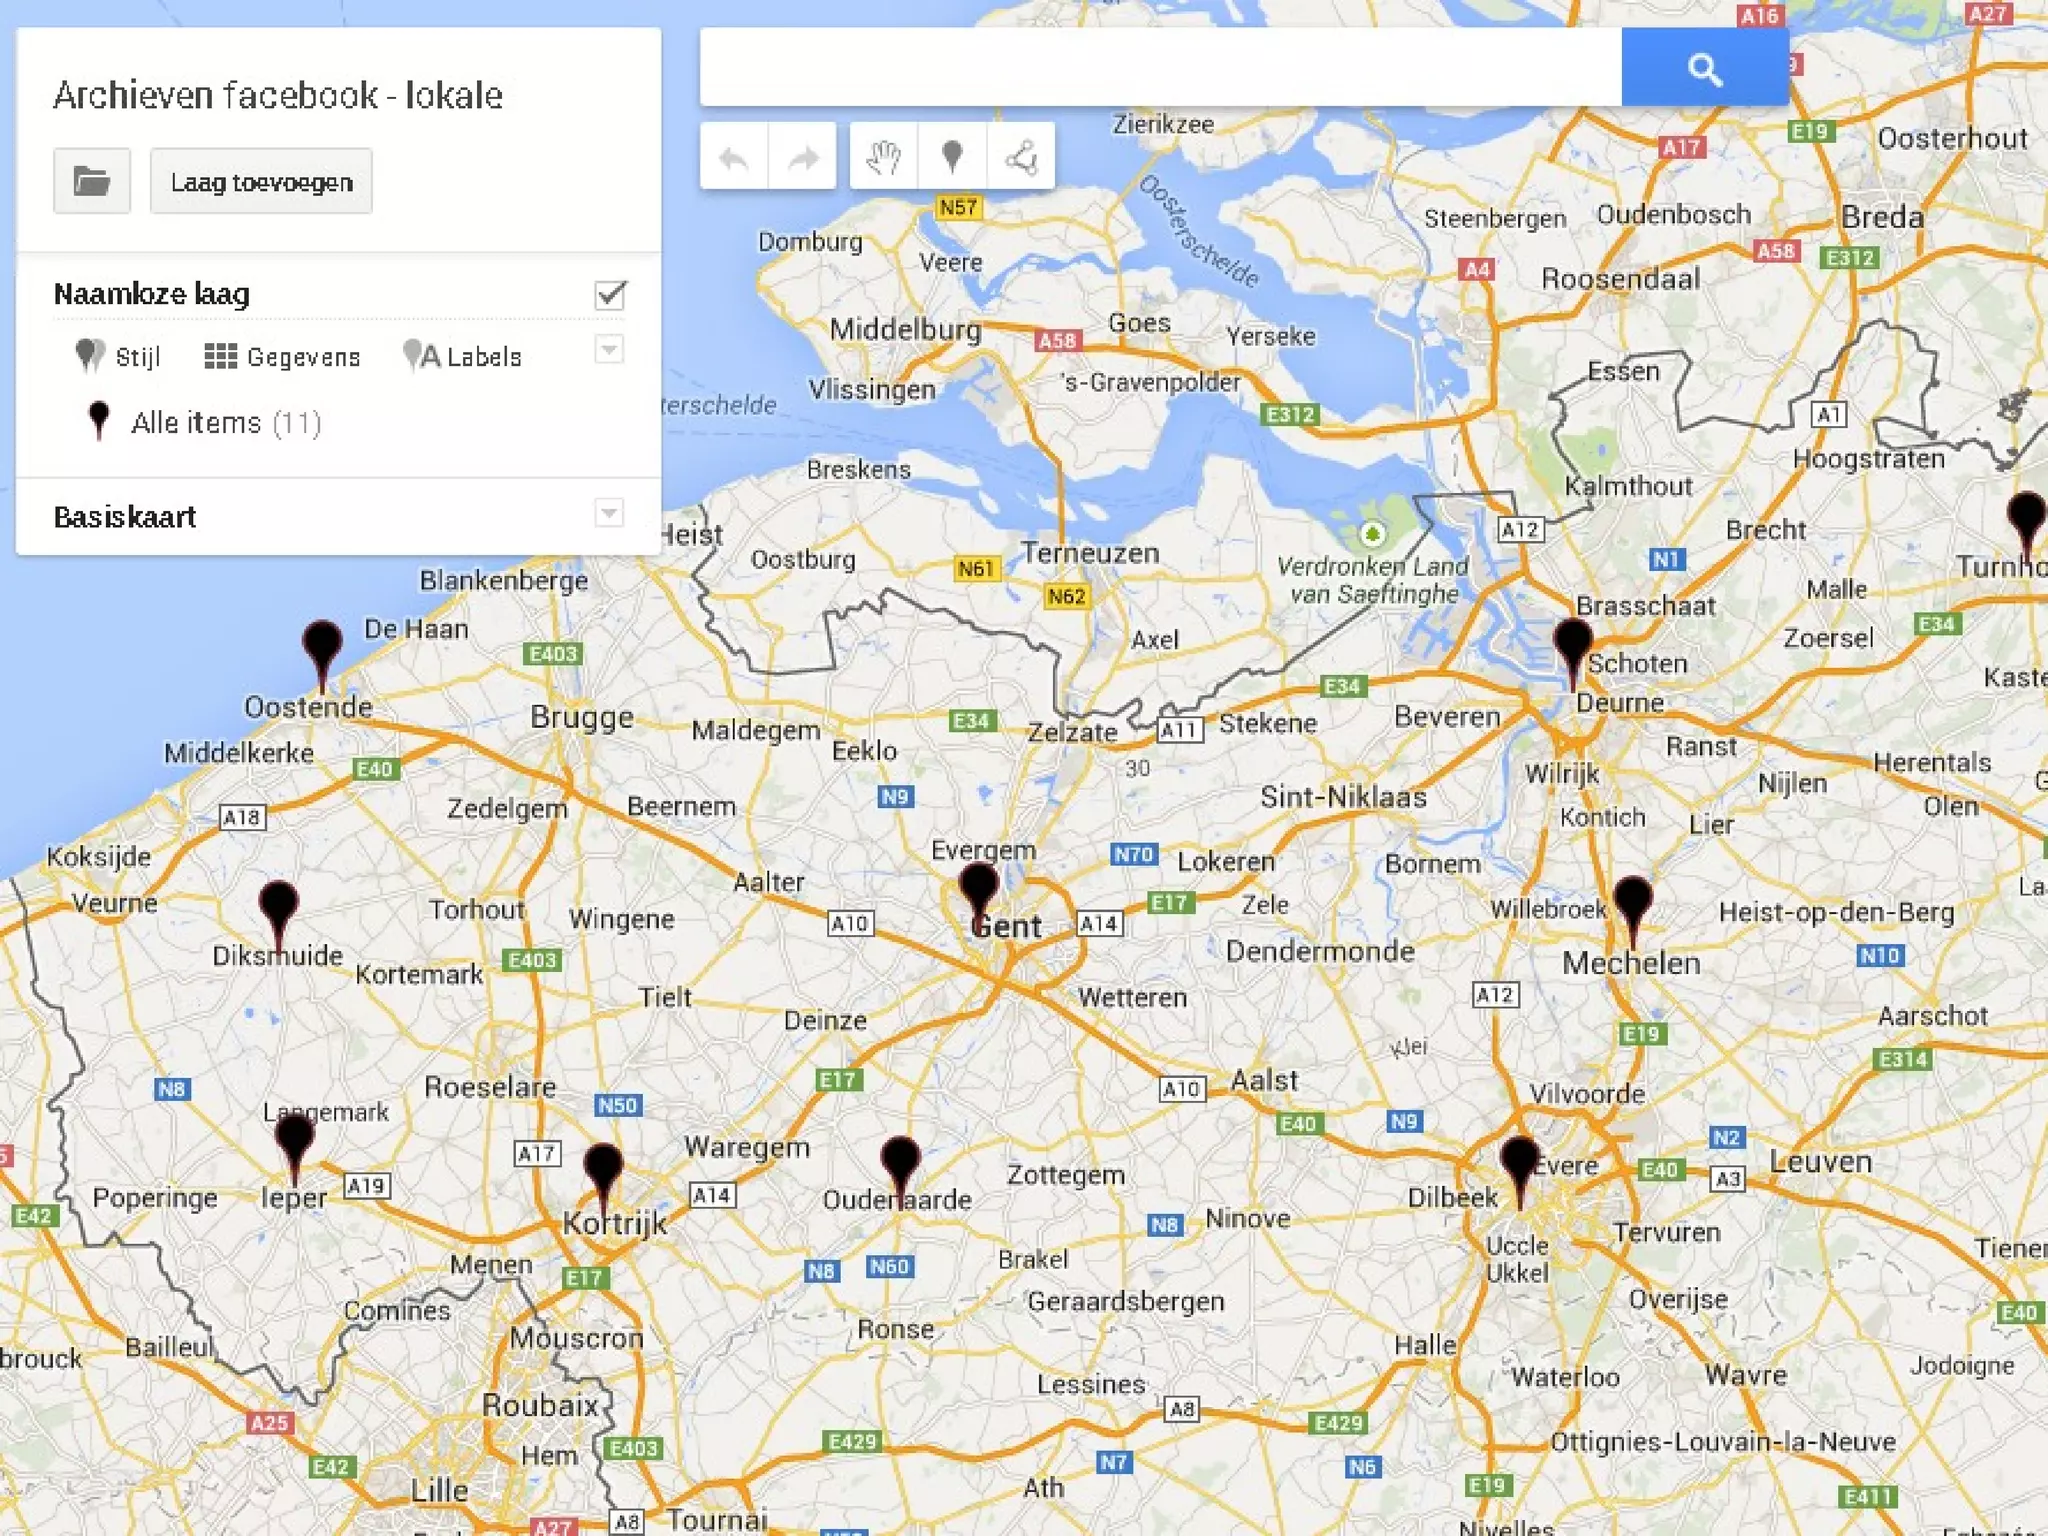
Task: Select the hand pan tool
Action: 883,157
